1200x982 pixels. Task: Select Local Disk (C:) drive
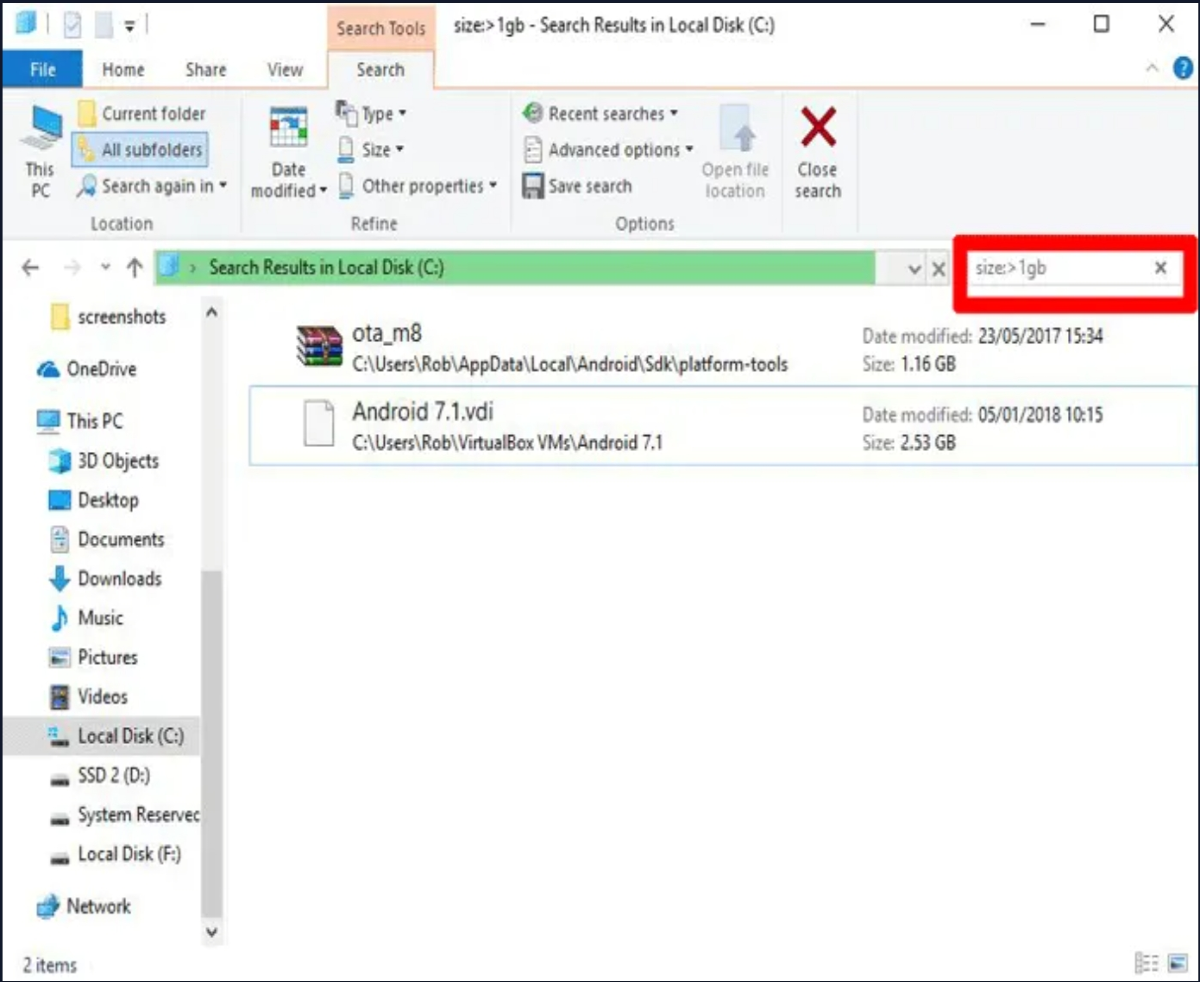[100, 736]
